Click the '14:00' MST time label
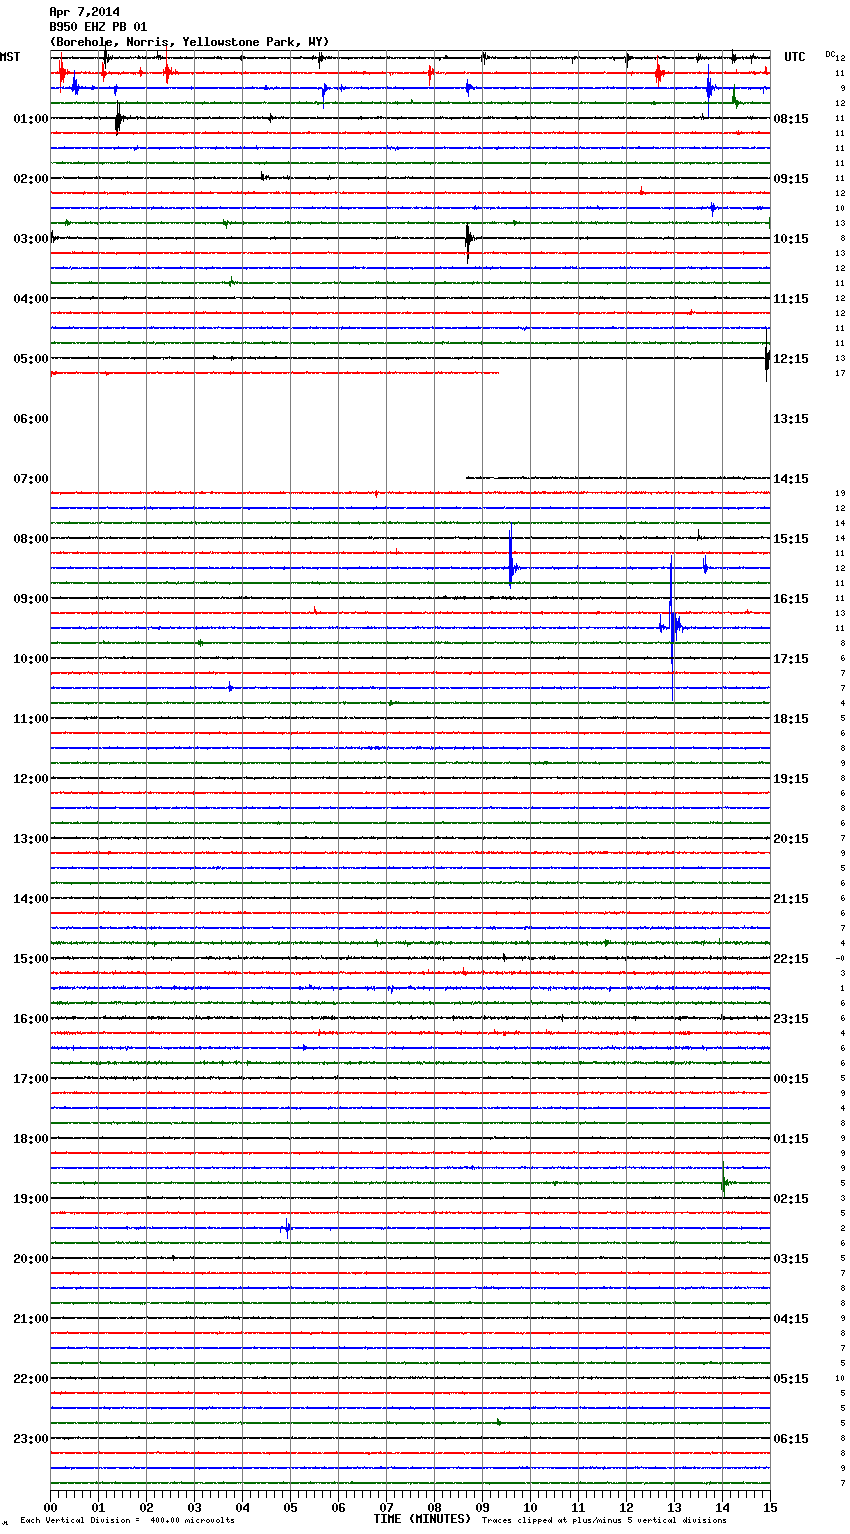The width and height of the screenshot is (850, 1534). 31,899
